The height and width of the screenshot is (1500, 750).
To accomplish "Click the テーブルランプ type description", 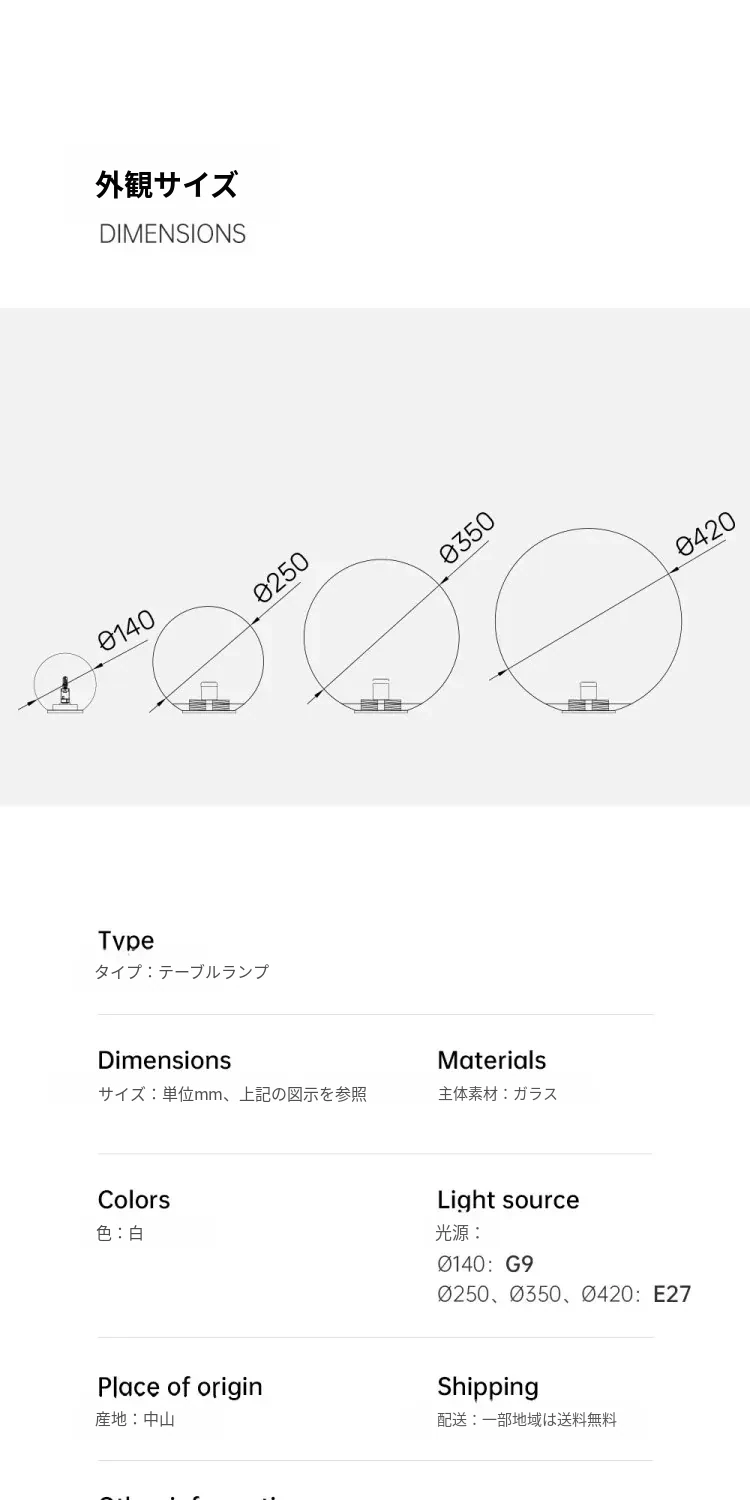I will (213, 972).
